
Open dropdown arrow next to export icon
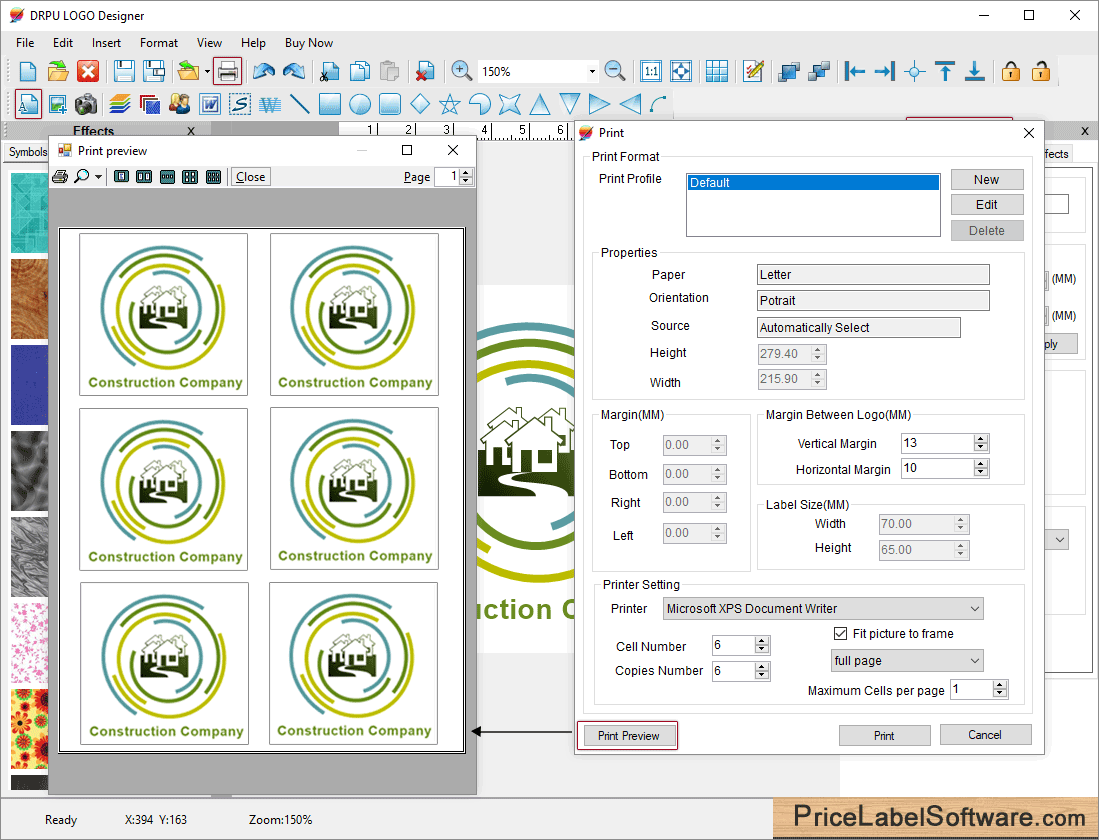207,72
